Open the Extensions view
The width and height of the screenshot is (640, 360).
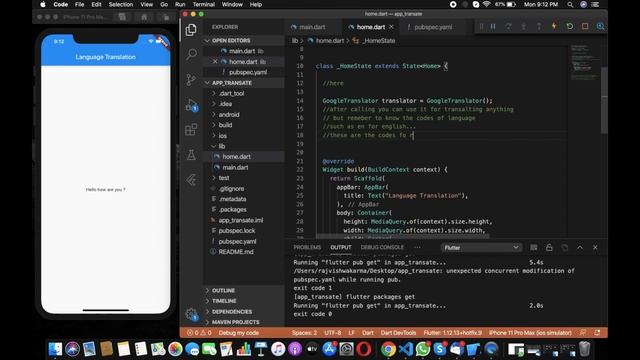pos(191,130)
